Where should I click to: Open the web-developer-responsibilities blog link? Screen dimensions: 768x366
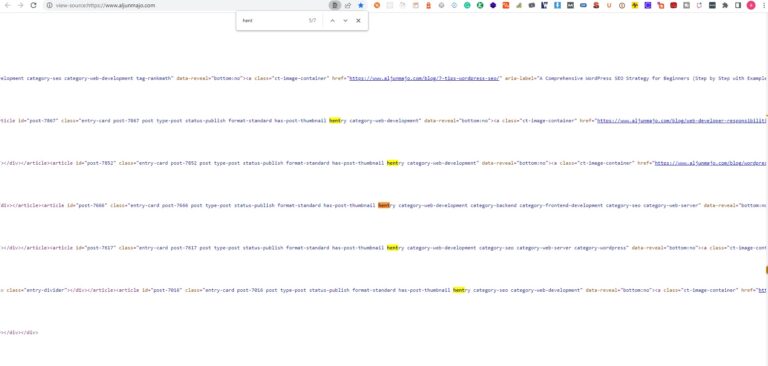pyautogui.click(x=682, y=121)
